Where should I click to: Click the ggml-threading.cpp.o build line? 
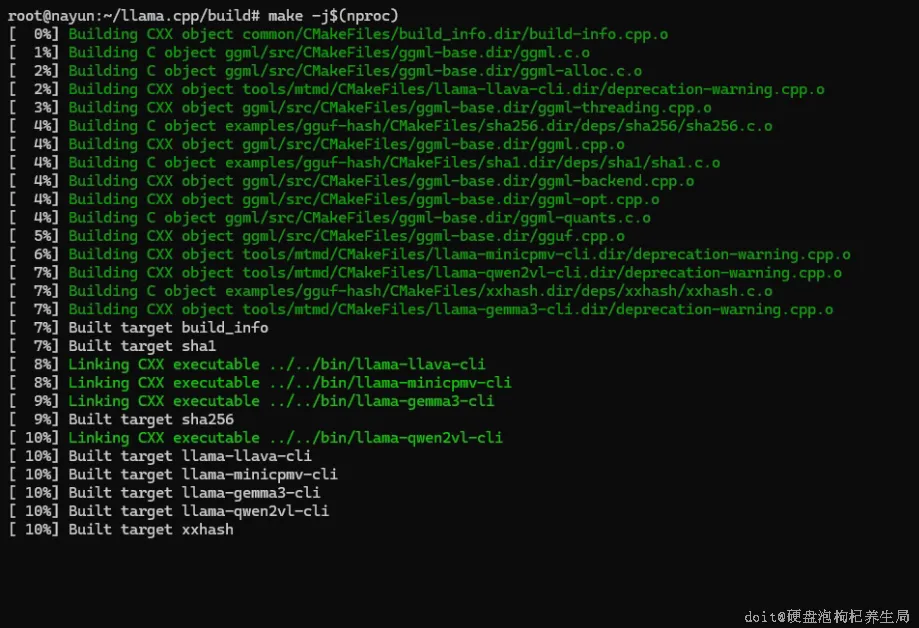[390, 108]
